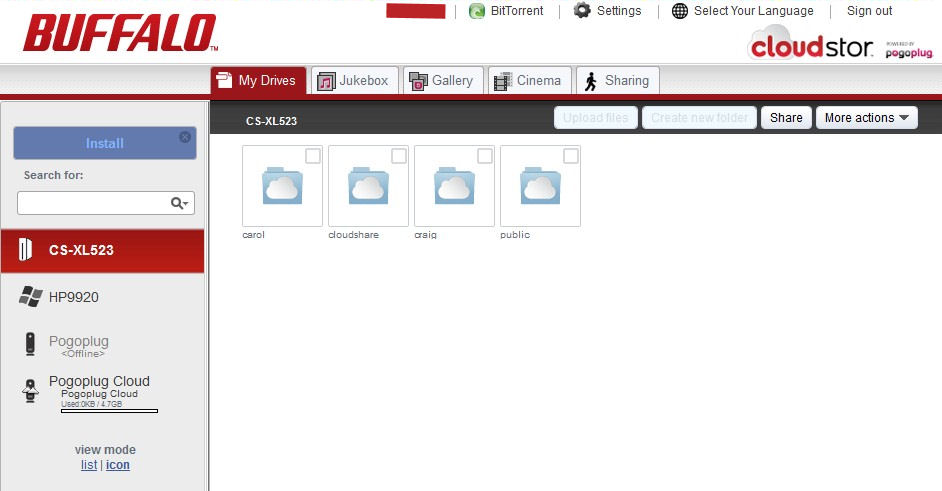Switch view mode to icon
This screenshot has height=491, width=942.
coord(118,465)
